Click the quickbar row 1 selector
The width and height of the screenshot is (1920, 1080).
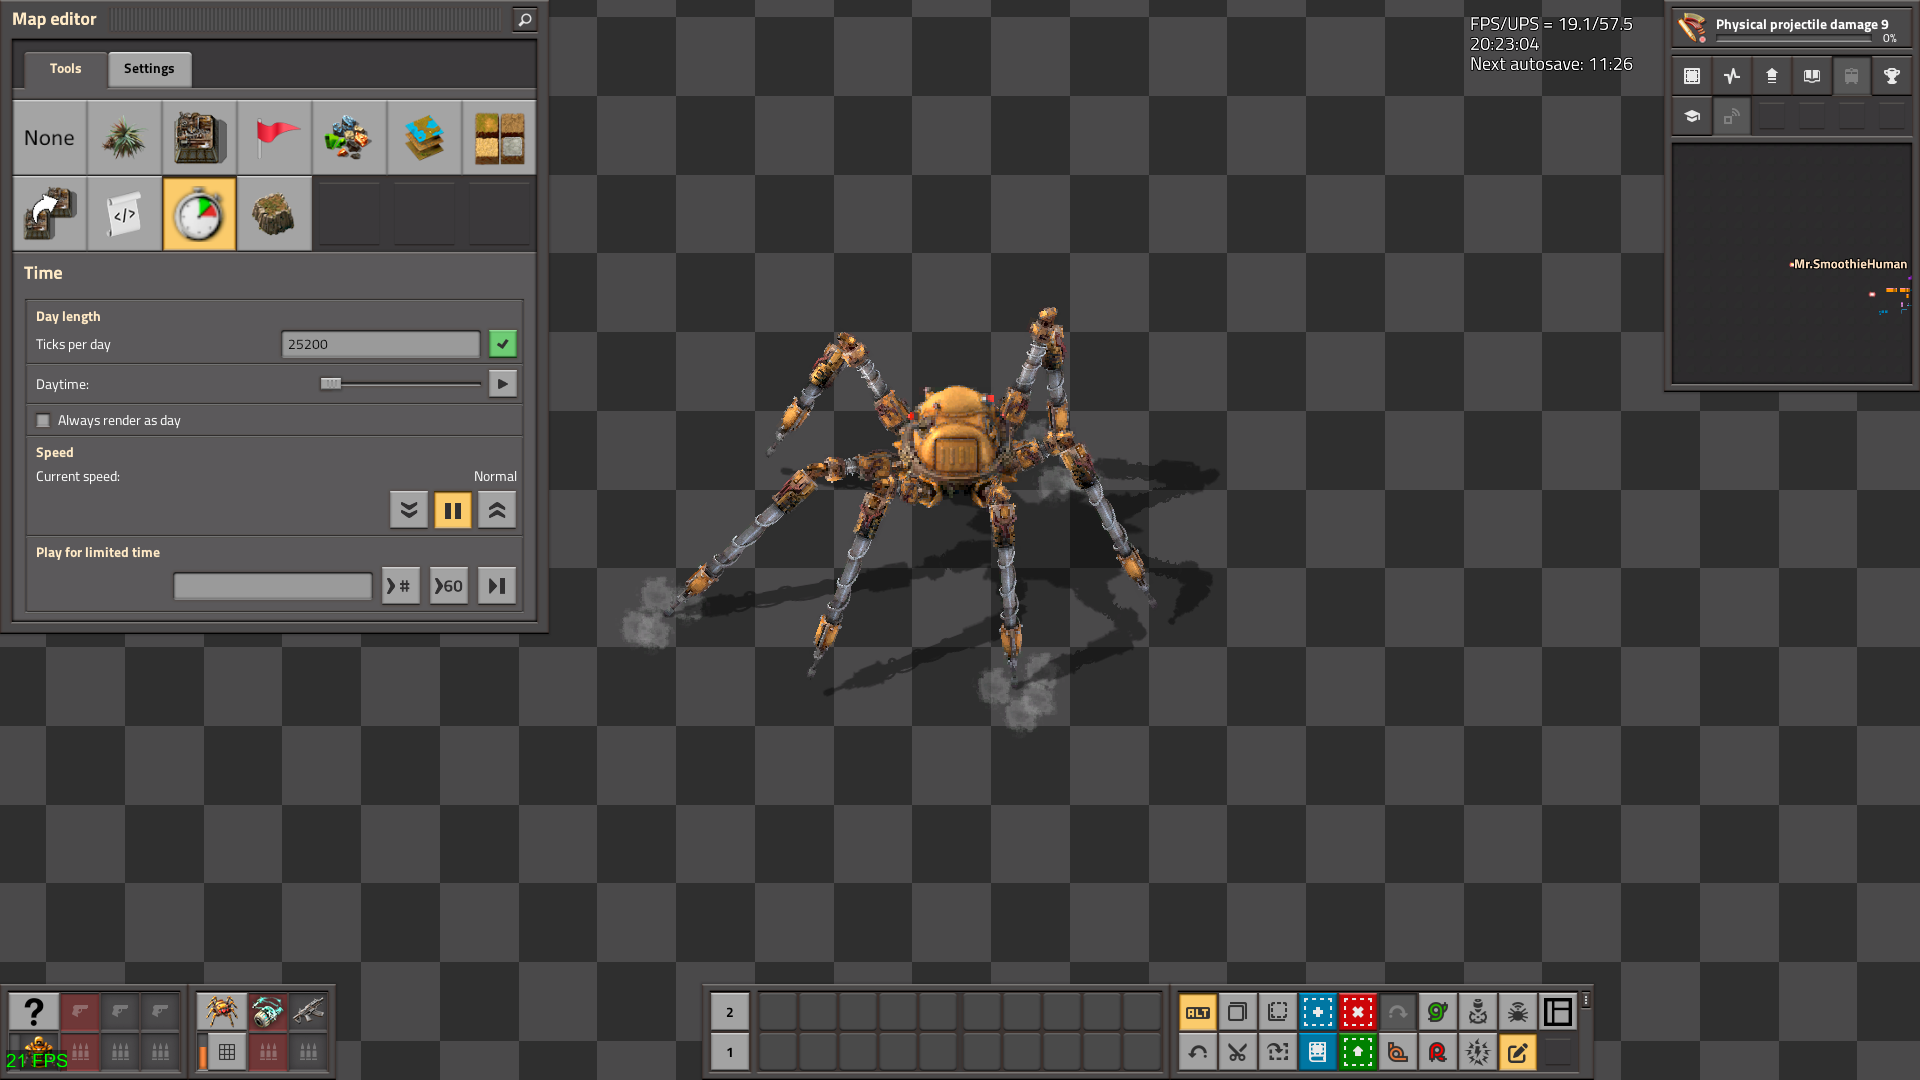tap(730, 1052)
